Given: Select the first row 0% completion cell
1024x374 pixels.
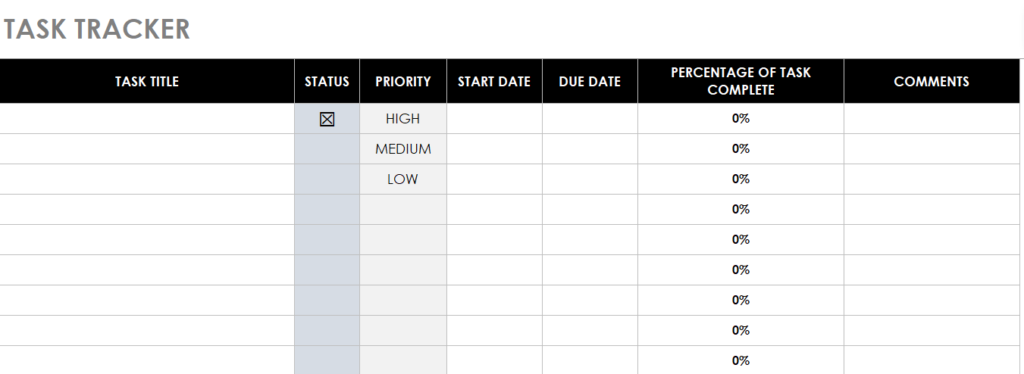Looking at the screenshot, I should pyautogui.click(x=741, y=119).
